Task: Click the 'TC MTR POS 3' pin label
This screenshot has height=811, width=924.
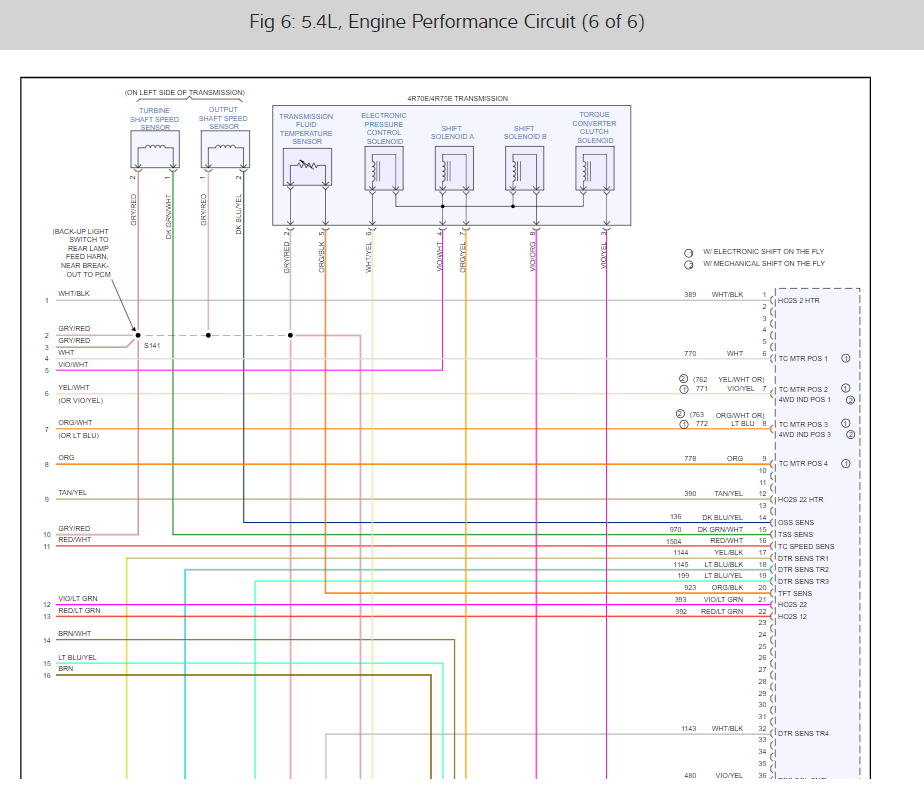Action: coord(803,424)
